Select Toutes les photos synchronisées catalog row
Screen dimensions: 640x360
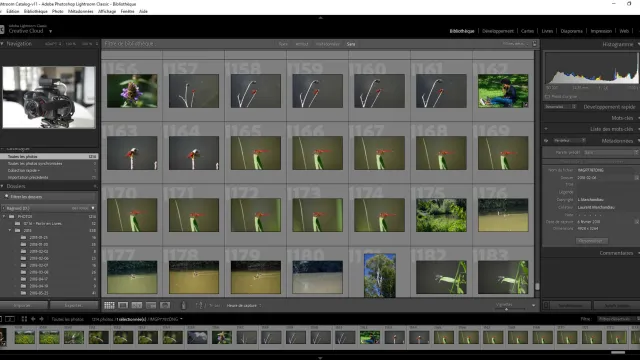(49, 163)
